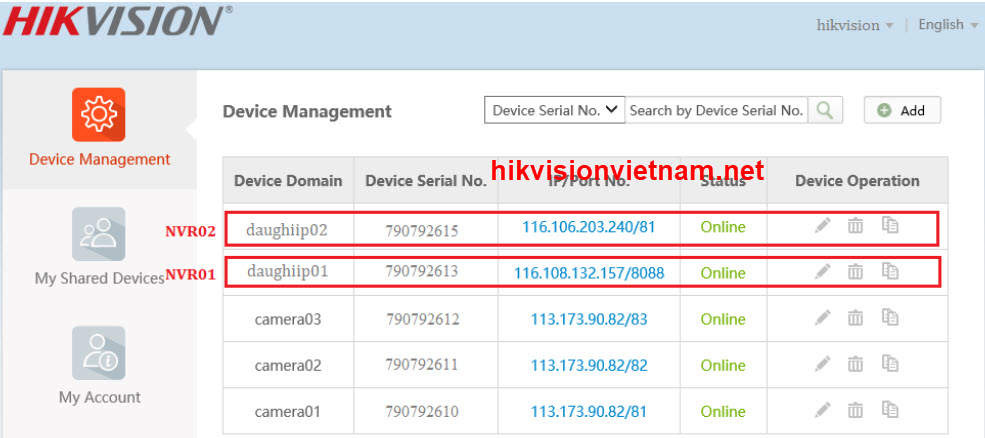The height and width of the screenshot is (438, 985).
Task: Focus the Search by Device Serial No. field
Action: 716,110
